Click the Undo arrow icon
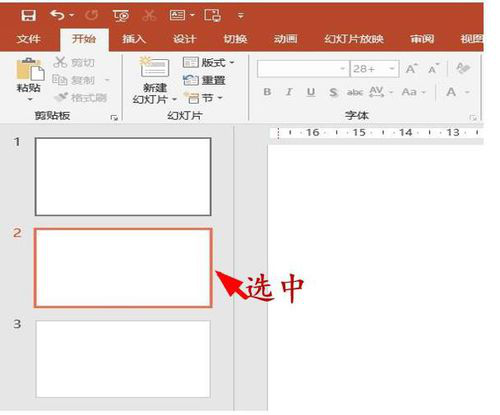Screen dimensions: 500x415 [x=57, y=15]
